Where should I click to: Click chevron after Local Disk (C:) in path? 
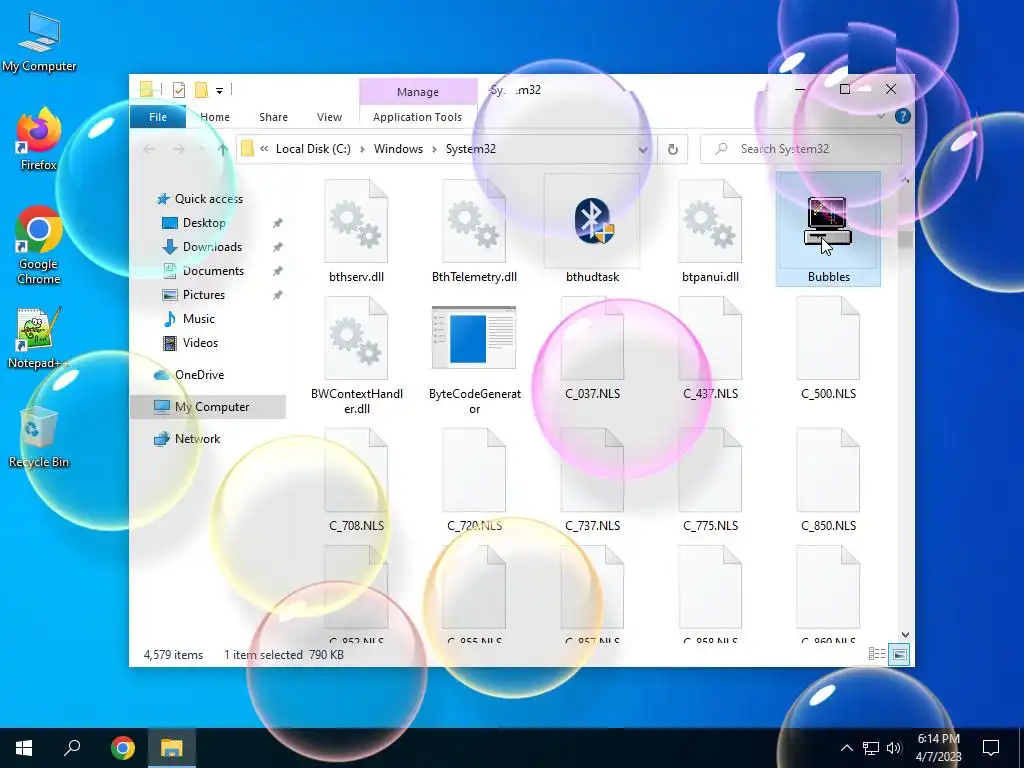click(362, 150)
